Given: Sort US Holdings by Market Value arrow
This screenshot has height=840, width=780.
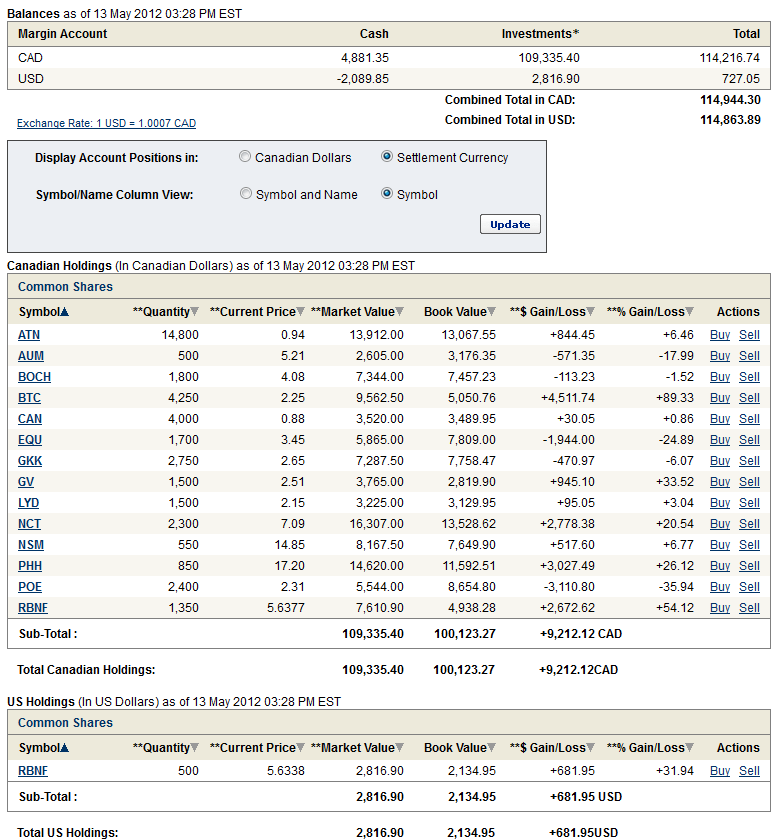Looking at the screenshot, I should (400, 748).
